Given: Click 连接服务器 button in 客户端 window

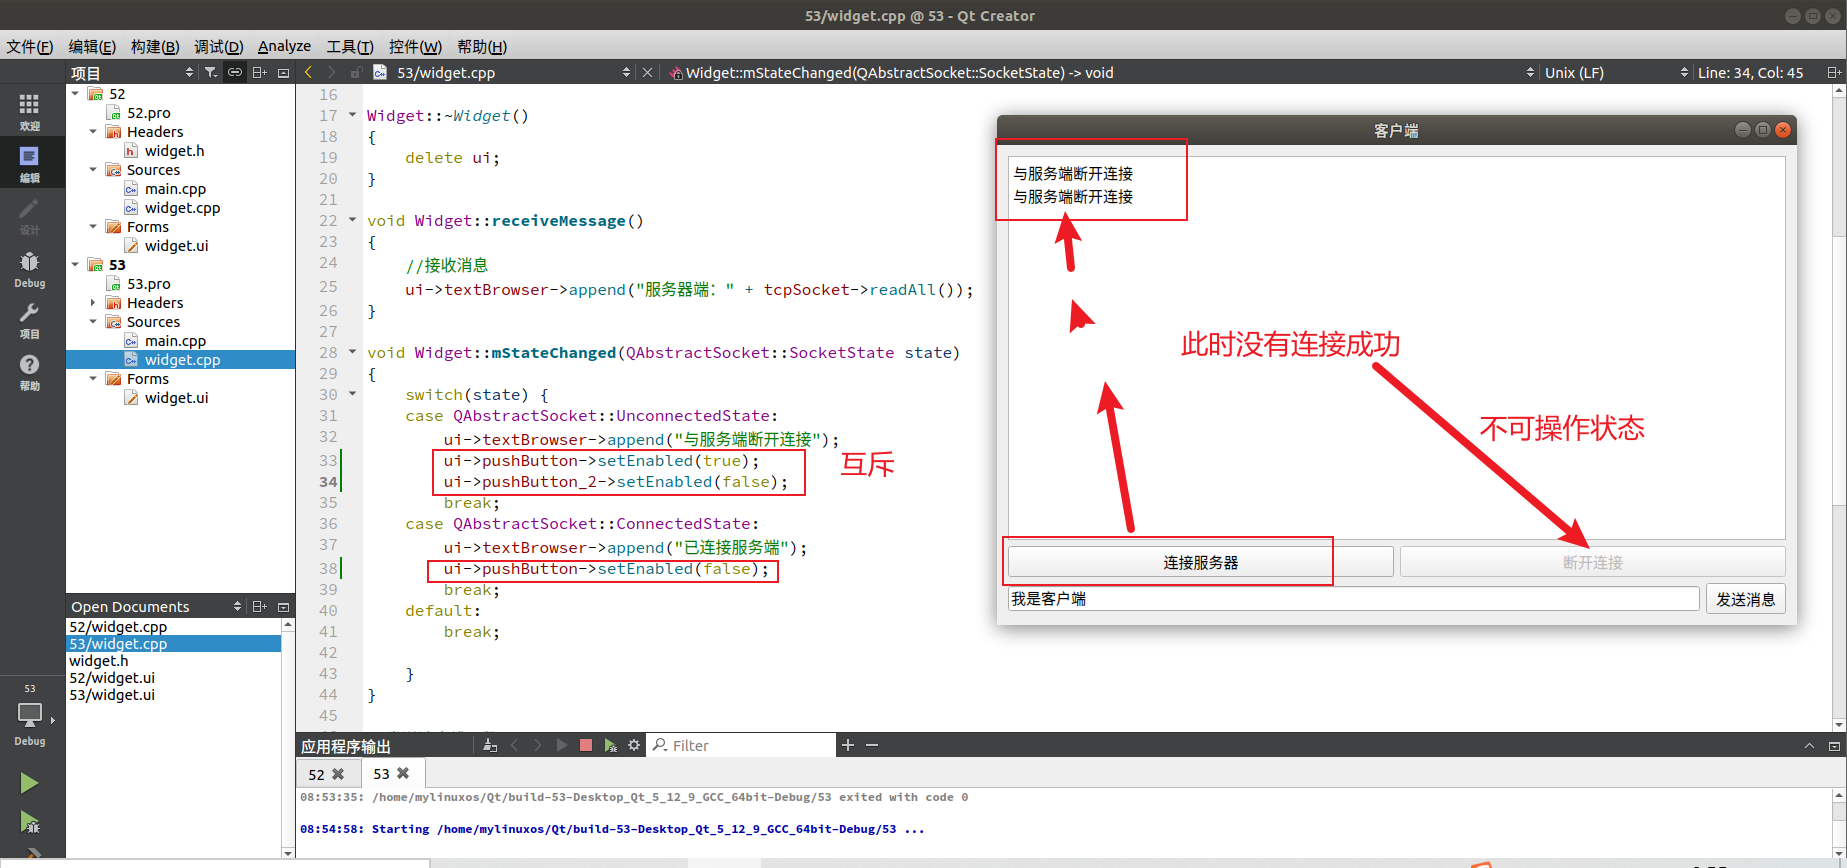Looking at the screenshot, I should click(x=1200, y=562).
